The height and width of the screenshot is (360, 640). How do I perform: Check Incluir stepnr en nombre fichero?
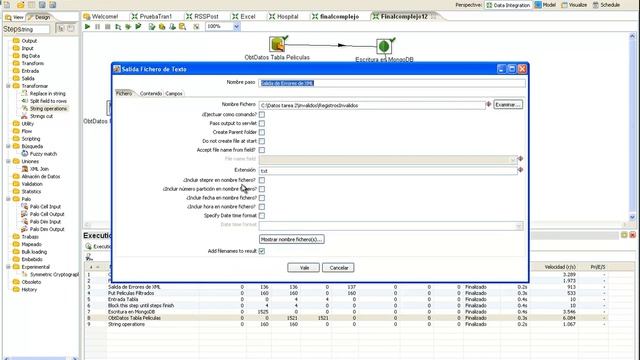click(262, 180)
